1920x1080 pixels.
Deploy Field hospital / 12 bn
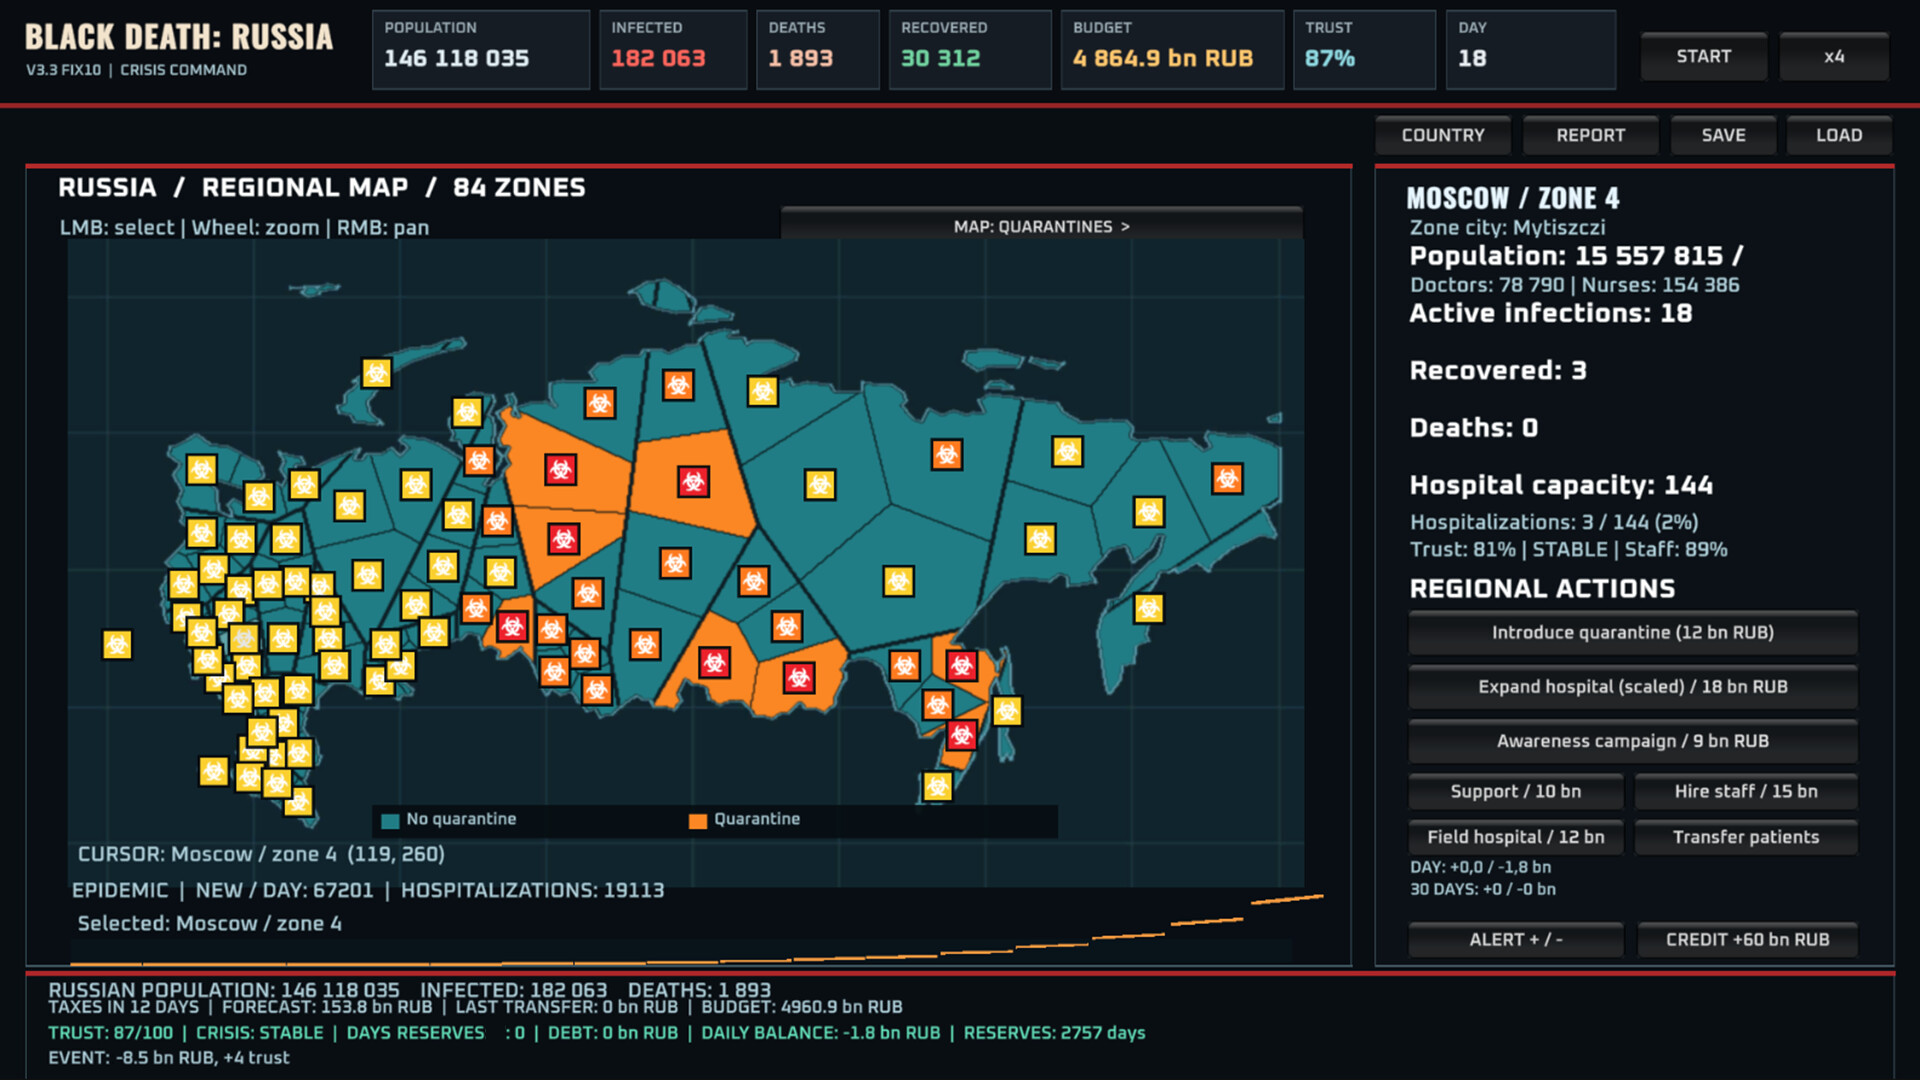click(1515, 837)
